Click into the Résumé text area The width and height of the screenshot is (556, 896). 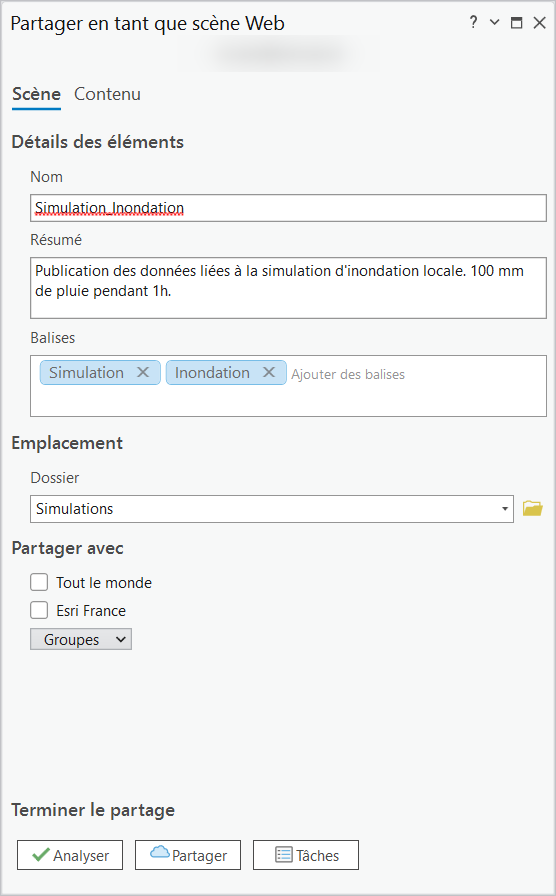pos(288,288)
